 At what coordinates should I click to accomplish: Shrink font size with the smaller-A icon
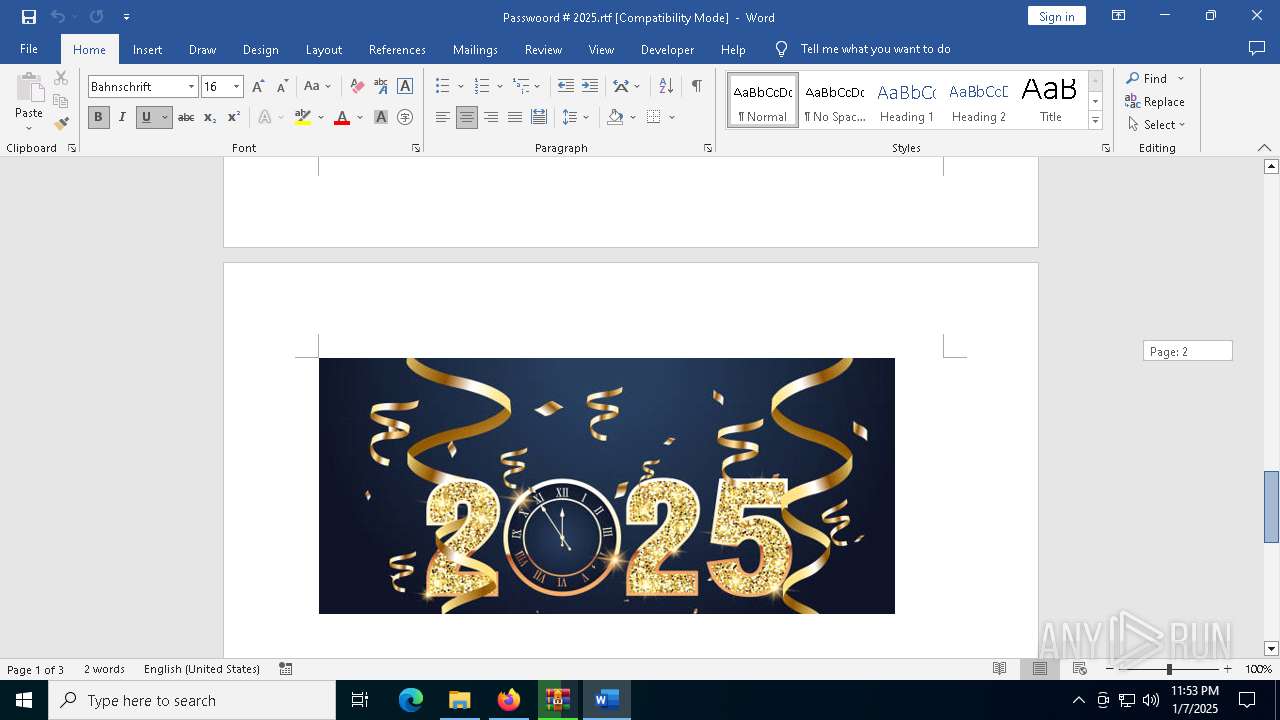pyautogui.click(x=282, y=86)
